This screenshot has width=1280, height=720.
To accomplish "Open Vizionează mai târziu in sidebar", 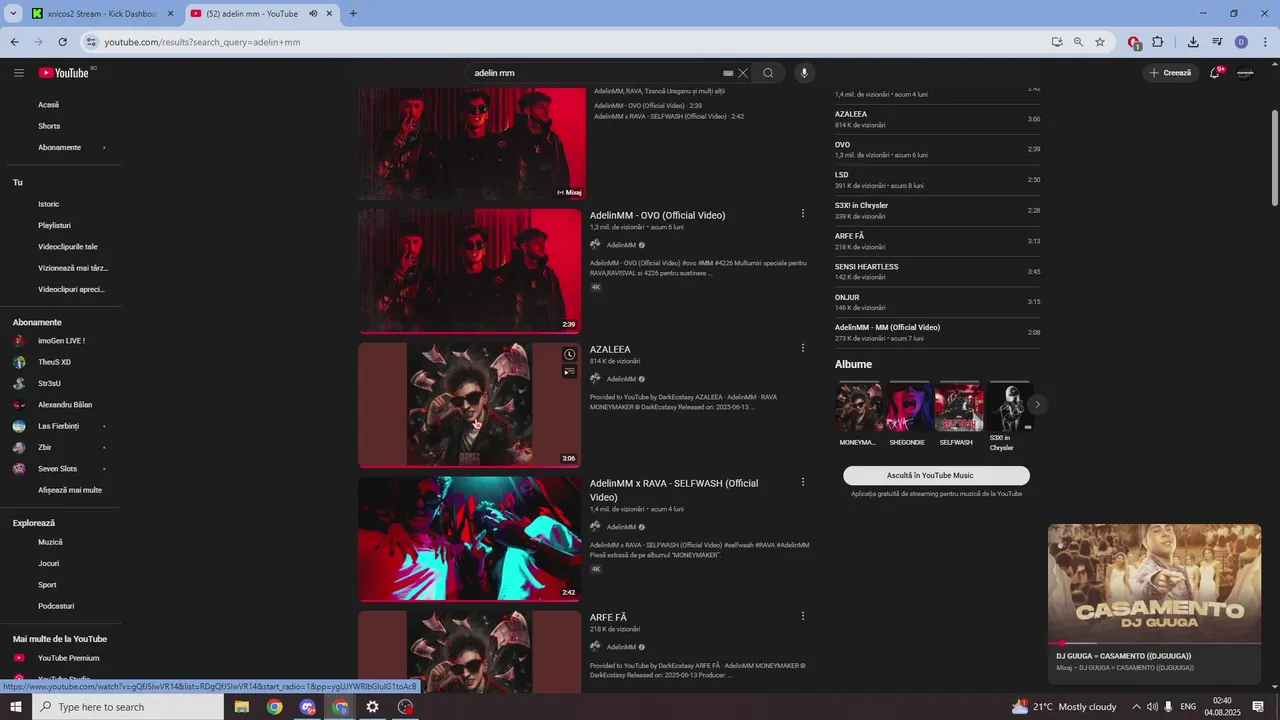I will pos(73,268).
